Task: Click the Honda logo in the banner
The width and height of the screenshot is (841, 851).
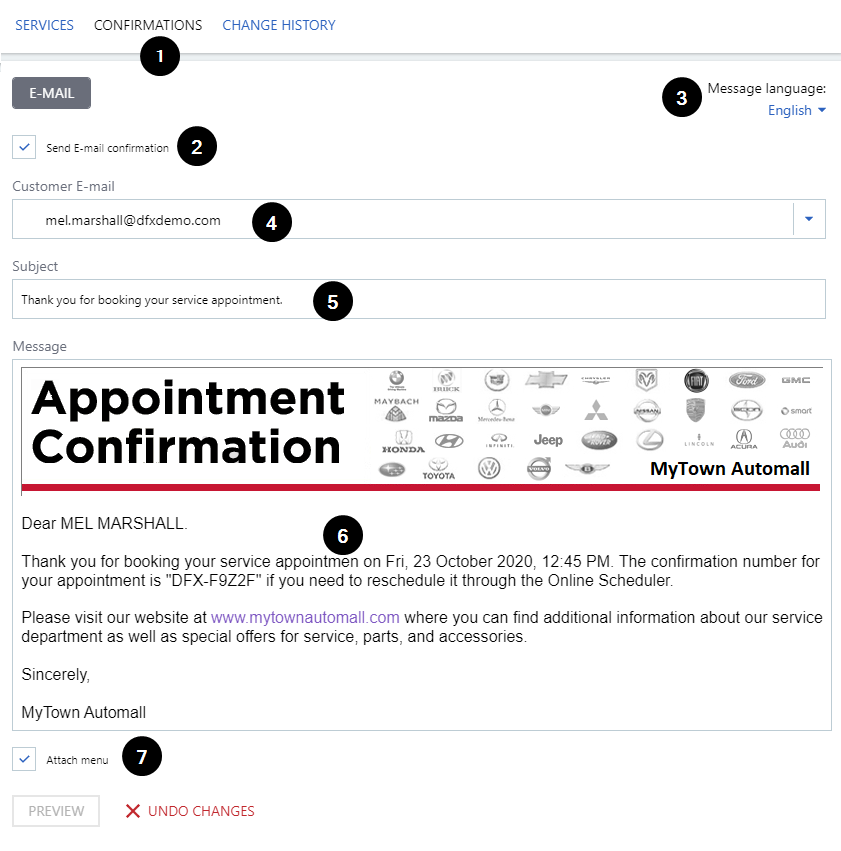Action: pyautogui.click(x=403, y=441)
